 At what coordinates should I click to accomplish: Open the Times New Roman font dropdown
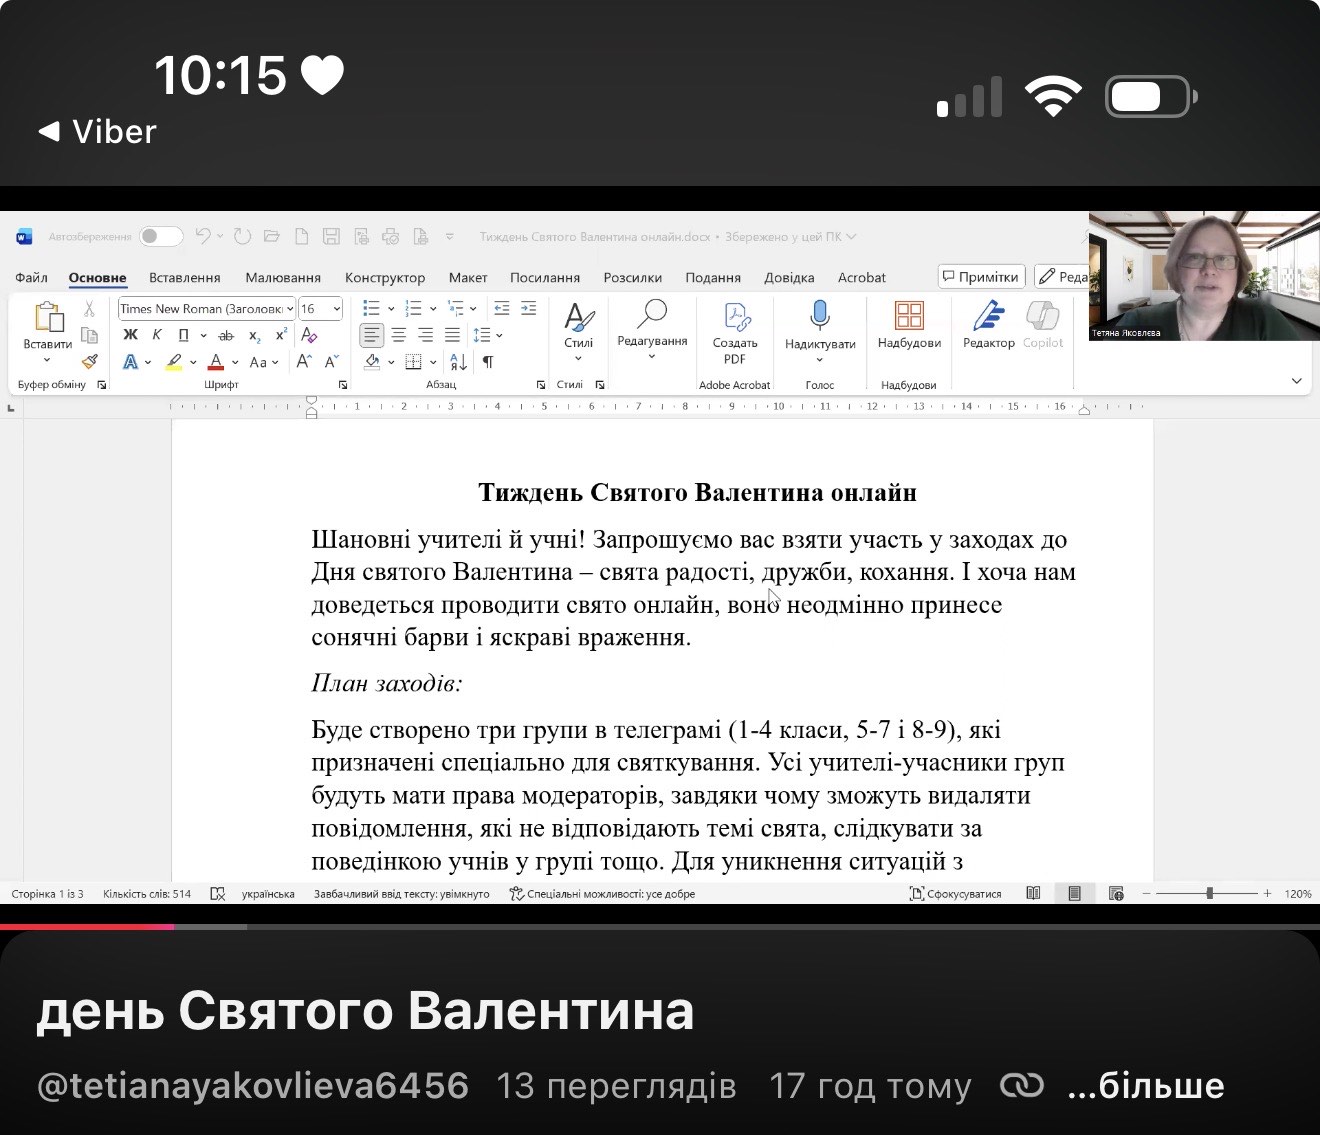[290, 309]
